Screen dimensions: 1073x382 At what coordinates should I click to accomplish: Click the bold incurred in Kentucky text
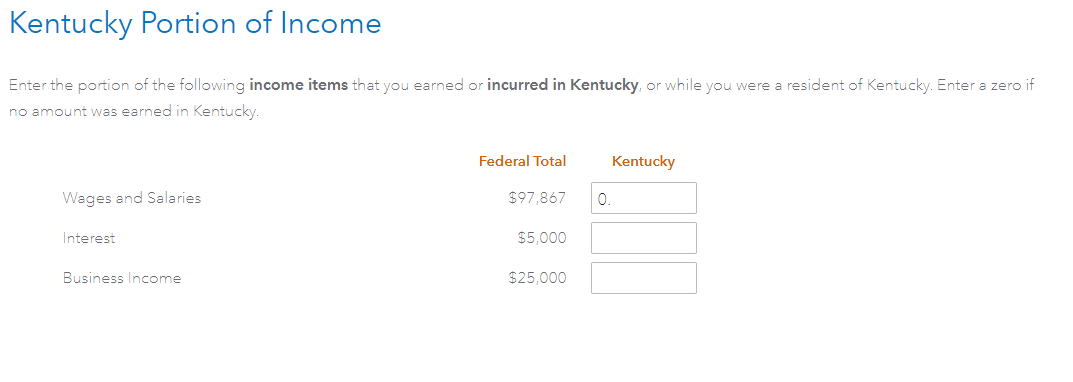pos(563,86)
